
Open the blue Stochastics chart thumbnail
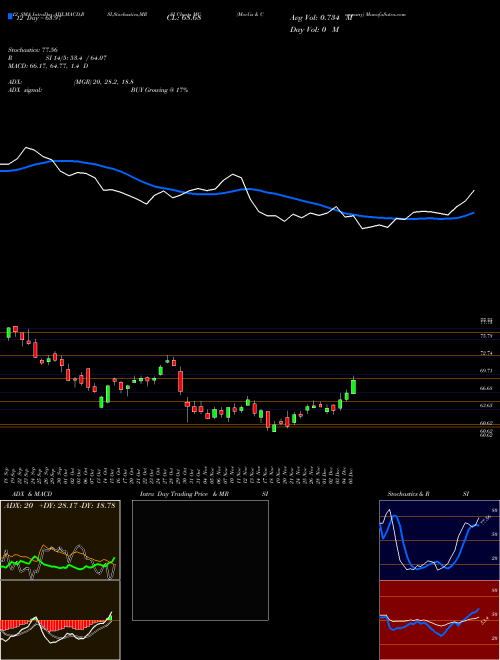439,540
